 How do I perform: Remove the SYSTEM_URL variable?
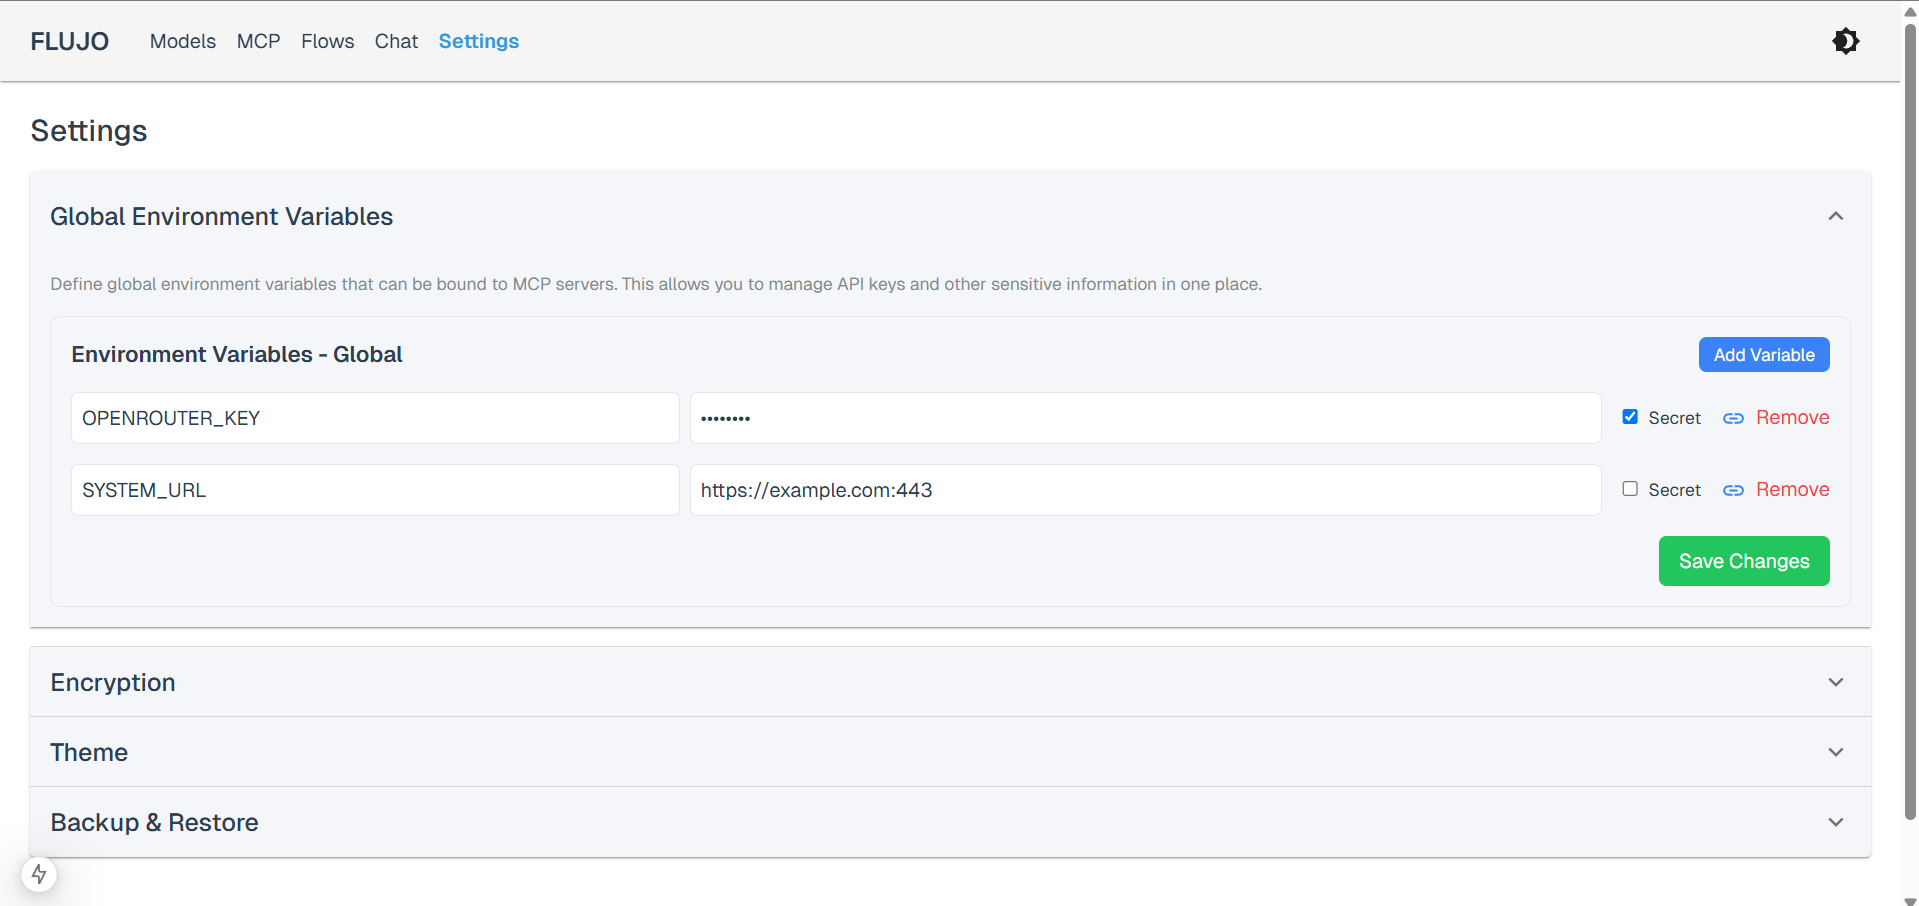pos(1792,490)
